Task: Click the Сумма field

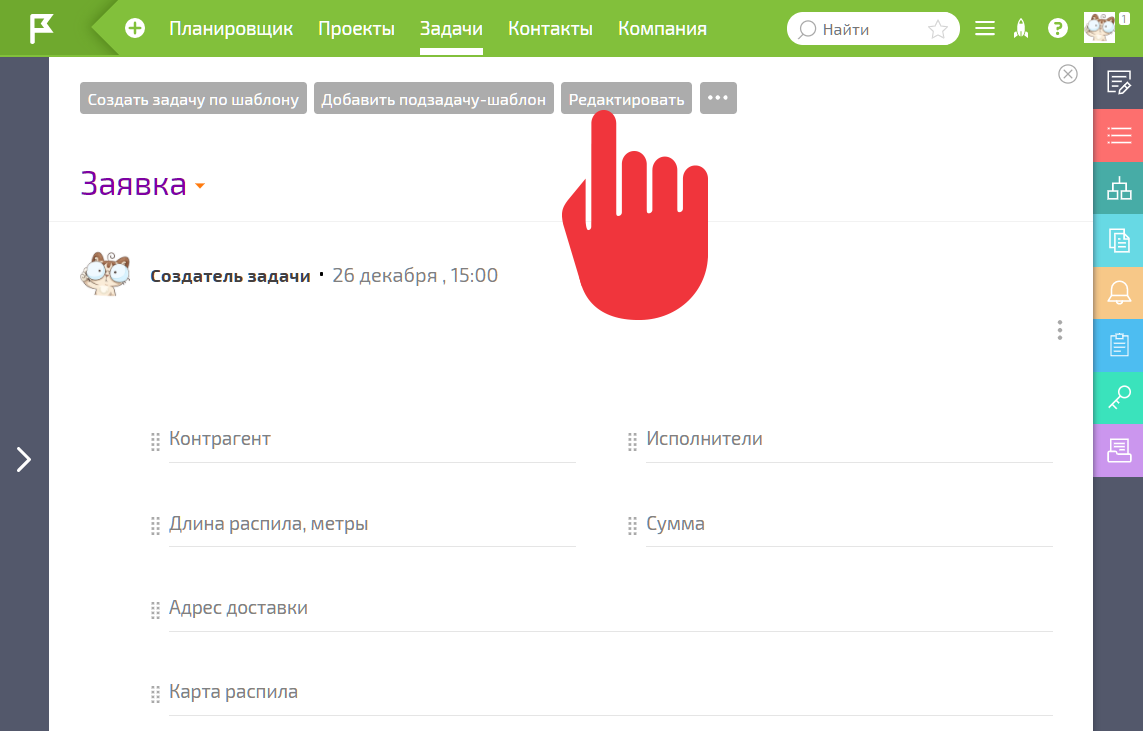Action: point(849,525)
